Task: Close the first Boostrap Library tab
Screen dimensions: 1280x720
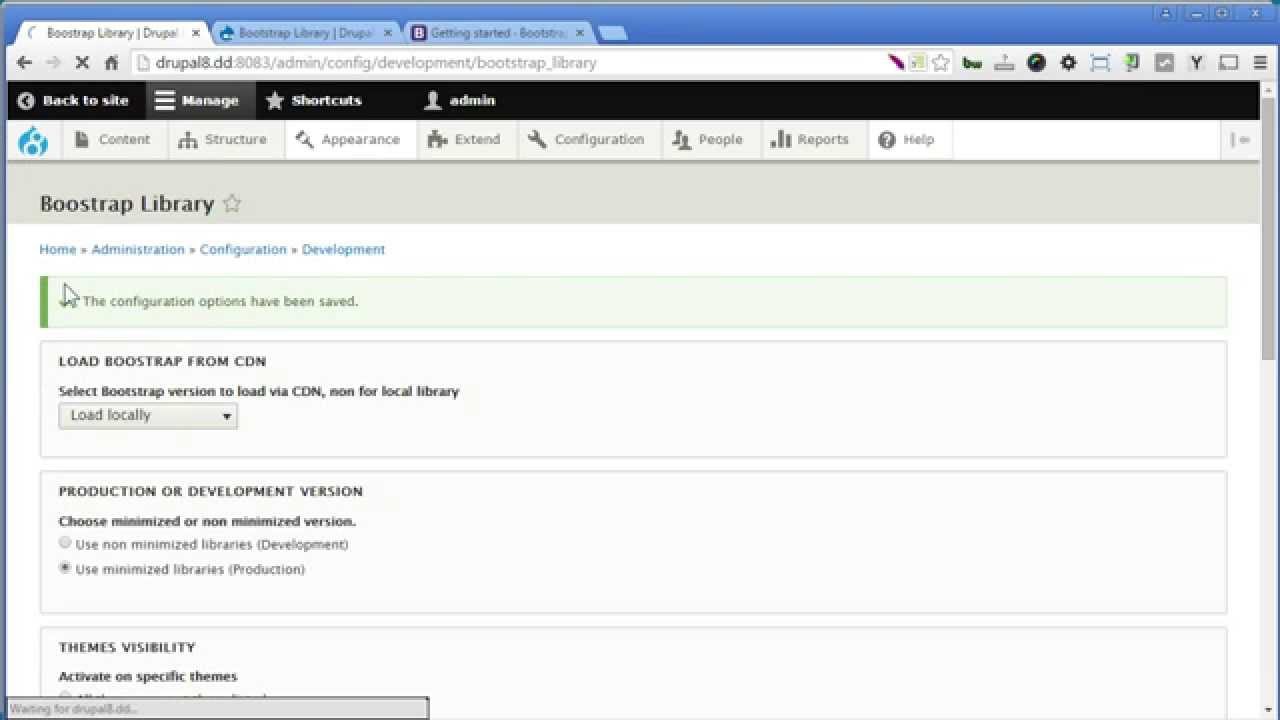Action: pyautogui.click(x=196, y=33)
